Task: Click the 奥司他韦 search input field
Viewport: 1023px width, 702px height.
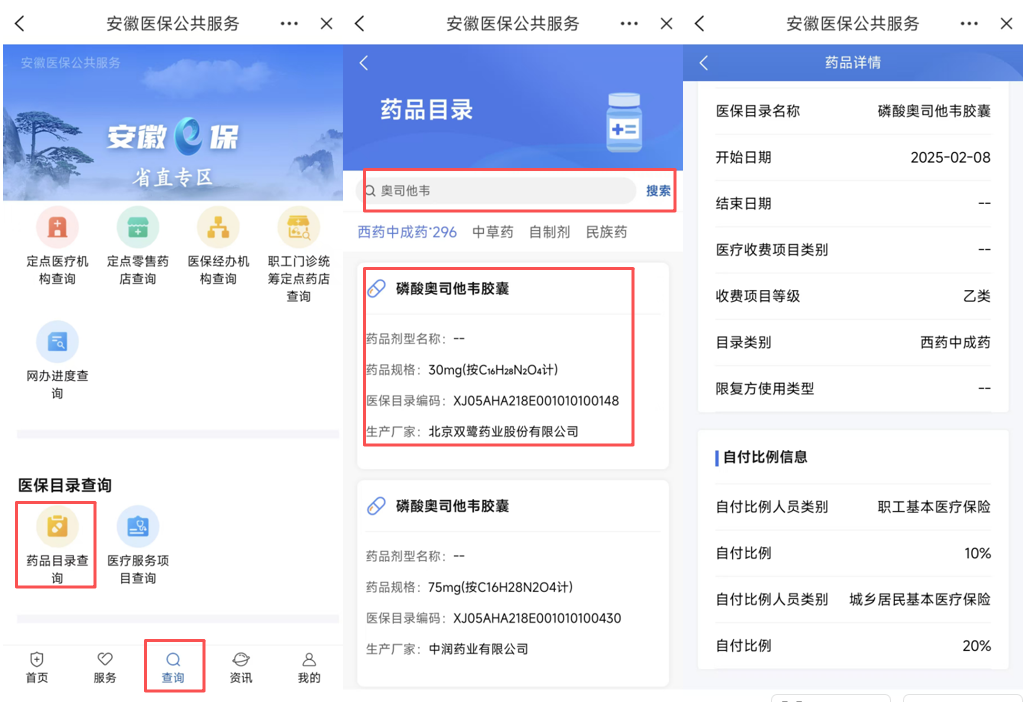Action: click(500, 191)
